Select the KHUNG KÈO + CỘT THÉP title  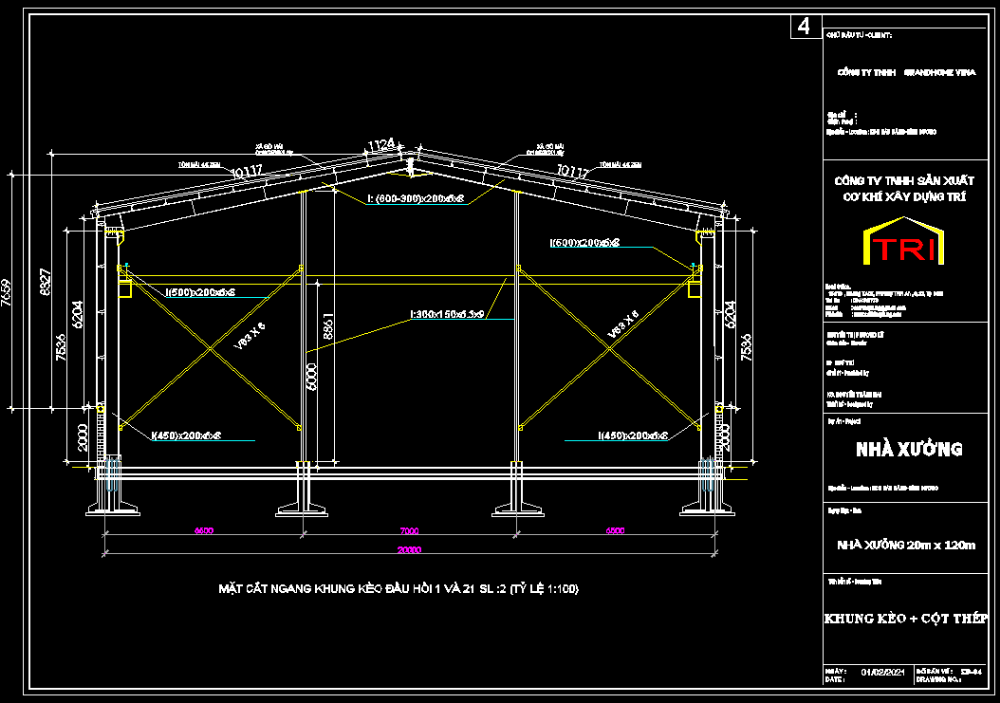(906, 618)
